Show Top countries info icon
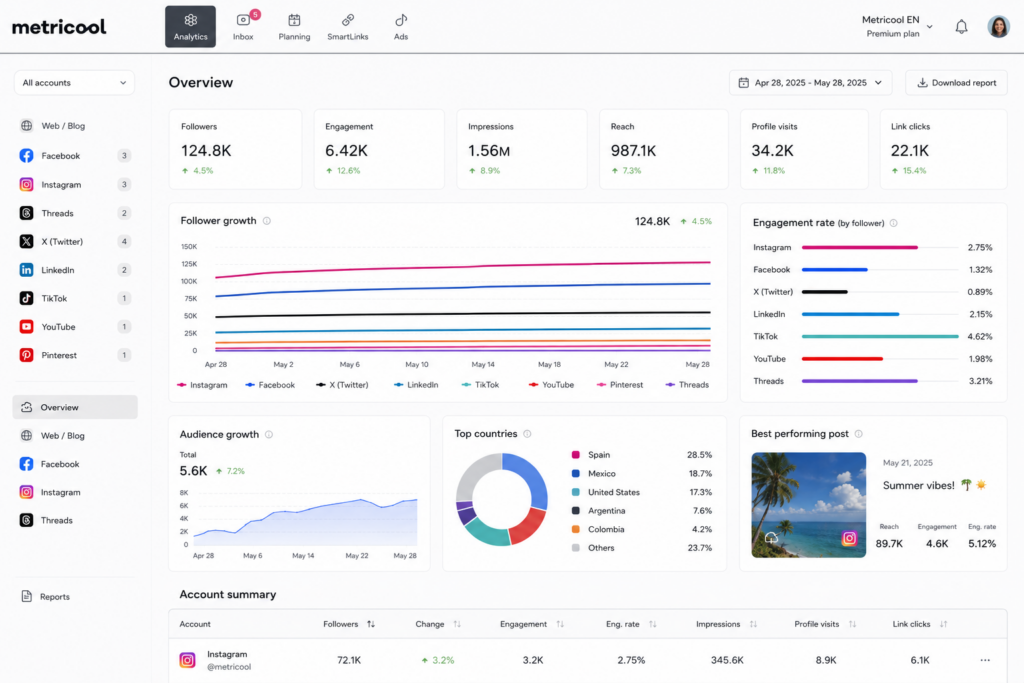1024x683 pixels. [x=527, y=434]
